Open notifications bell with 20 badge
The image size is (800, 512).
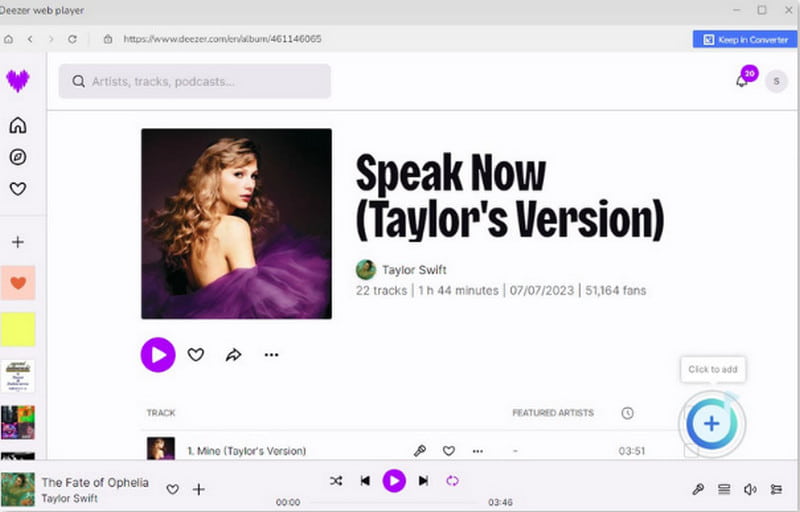[742, 81]
